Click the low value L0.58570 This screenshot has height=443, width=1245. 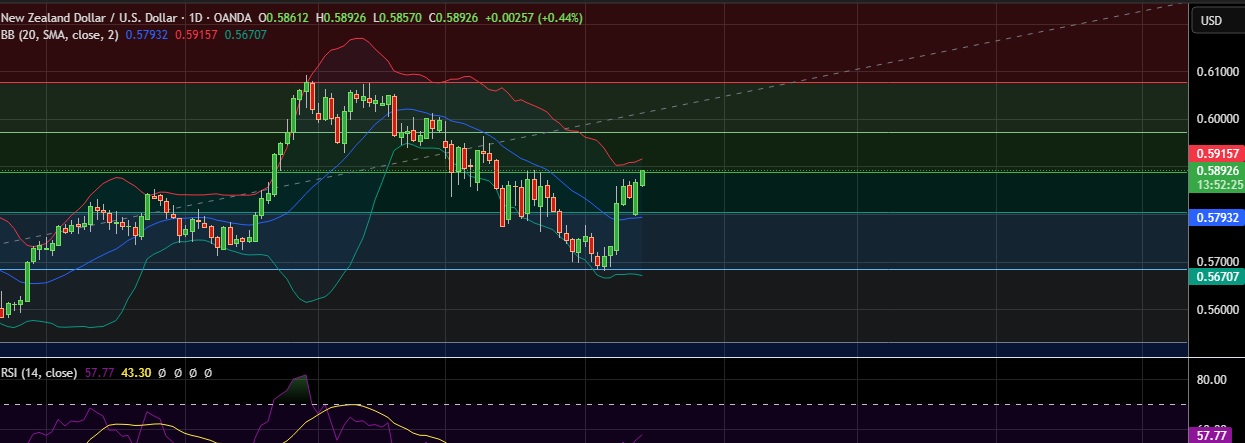(396, 18)
